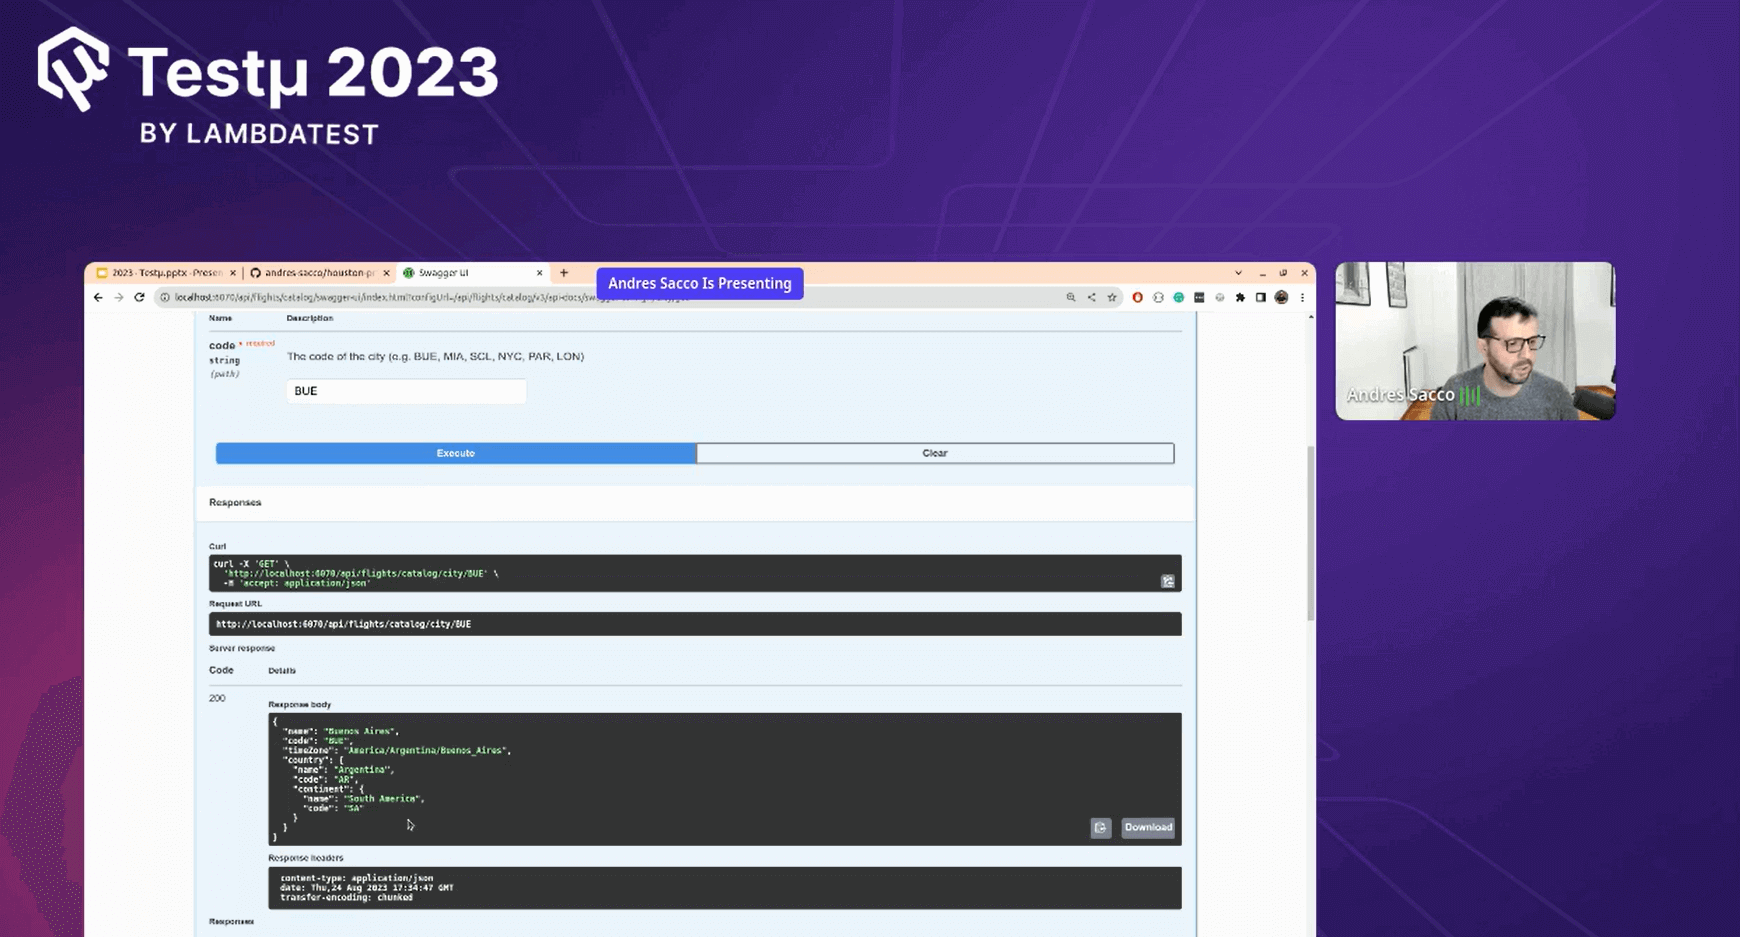
Task: Download the JSON response body
Action: [1148, 828]
